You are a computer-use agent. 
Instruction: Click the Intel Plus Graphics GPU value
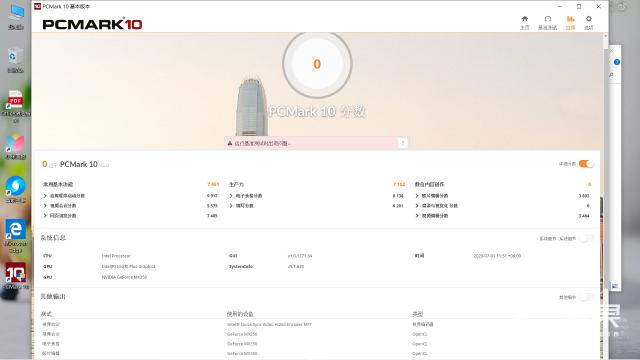click(128, 267)
